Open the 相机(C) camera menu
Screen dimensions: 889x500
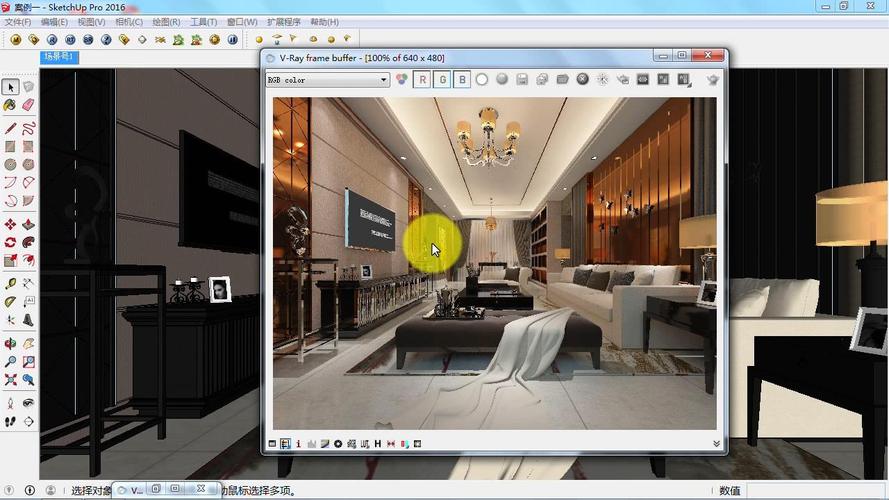point(129,22)
